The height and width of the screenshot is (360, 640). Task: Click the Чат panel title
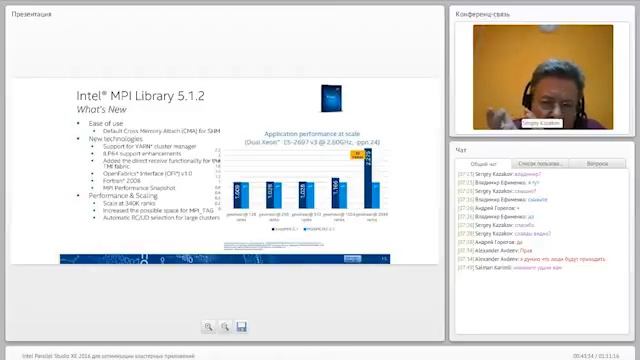coord(460,150)
